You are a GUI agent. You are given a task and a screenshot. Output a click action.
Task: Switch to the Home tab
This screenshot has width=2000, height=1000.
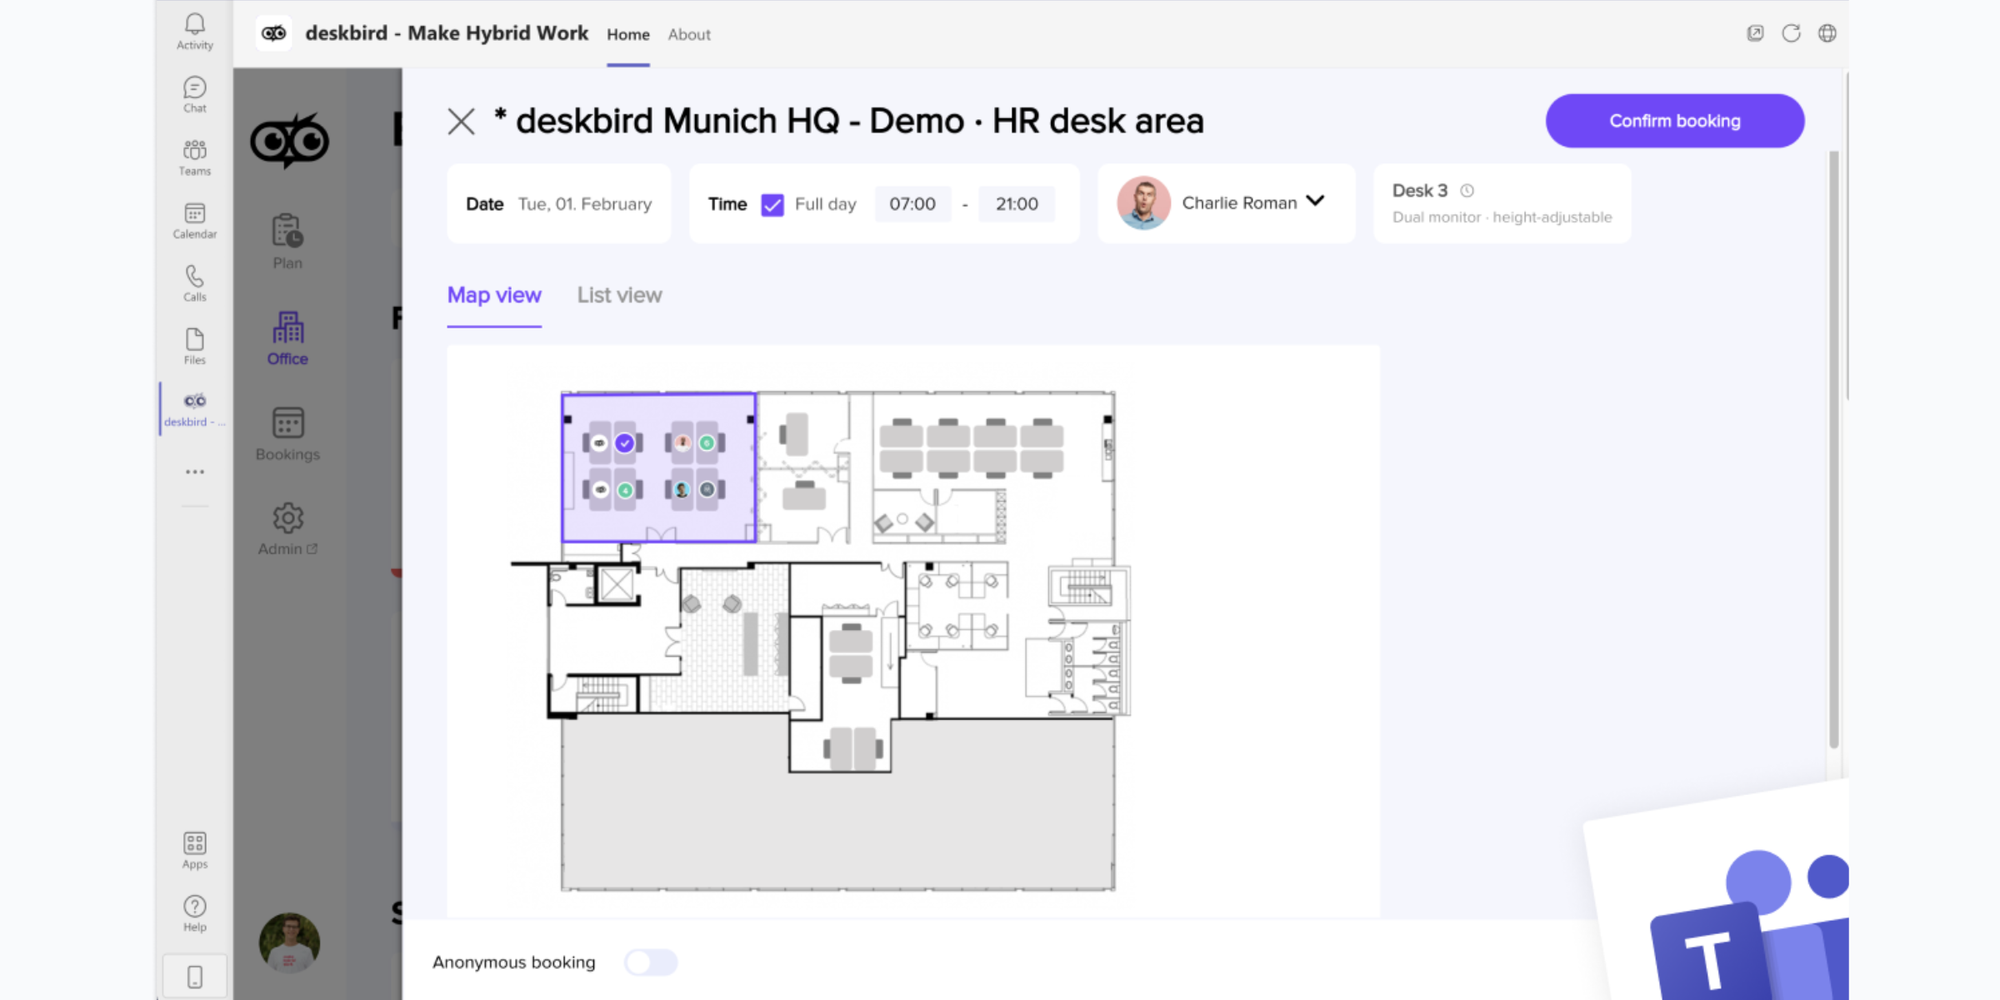(x=628, y=35)
